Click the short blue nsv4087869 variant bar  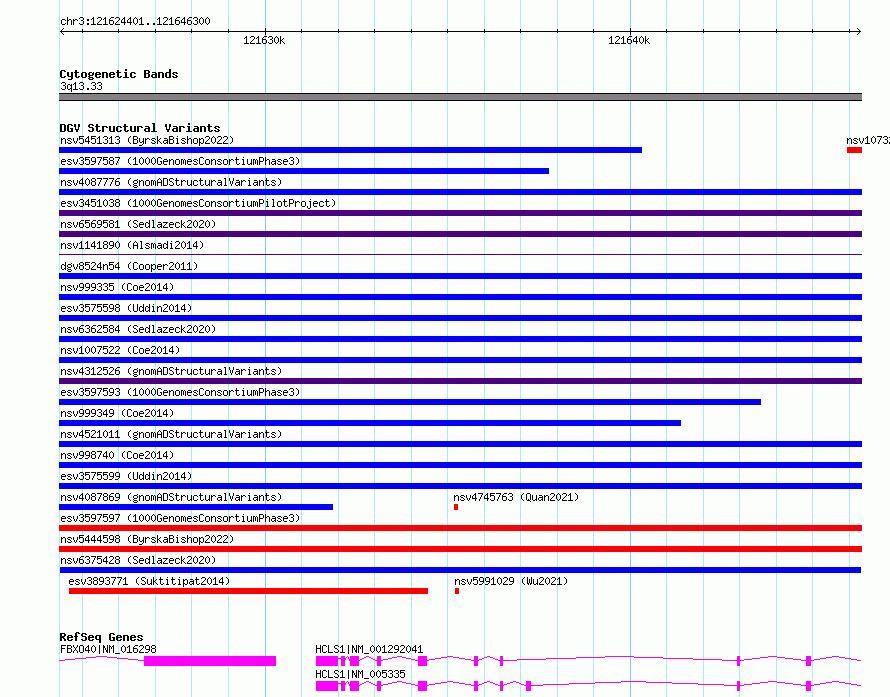click(196, 507)
